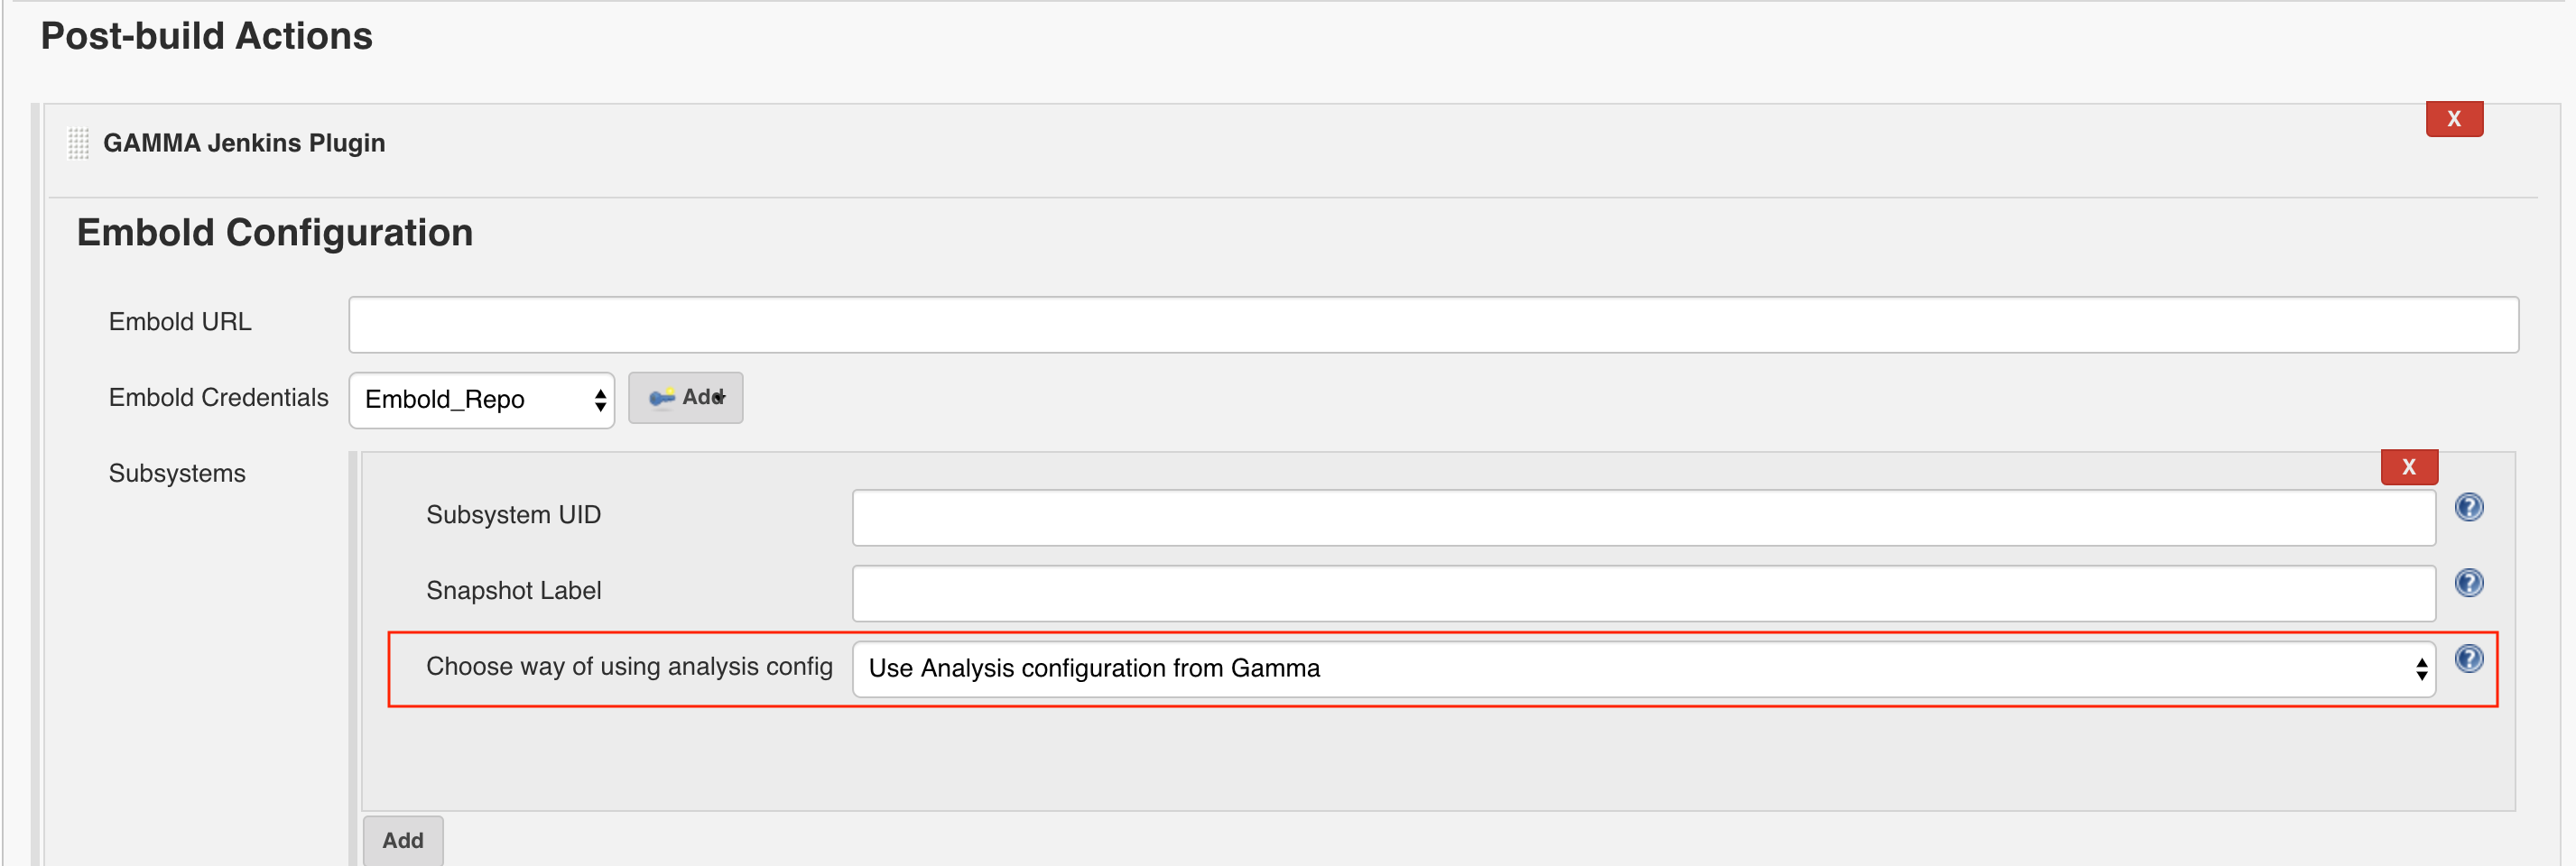Image resolution: width=2576 pixels, height=866 pixels.
Task: Add another subsystem with bottom Add button
Action: coord(403,841)
